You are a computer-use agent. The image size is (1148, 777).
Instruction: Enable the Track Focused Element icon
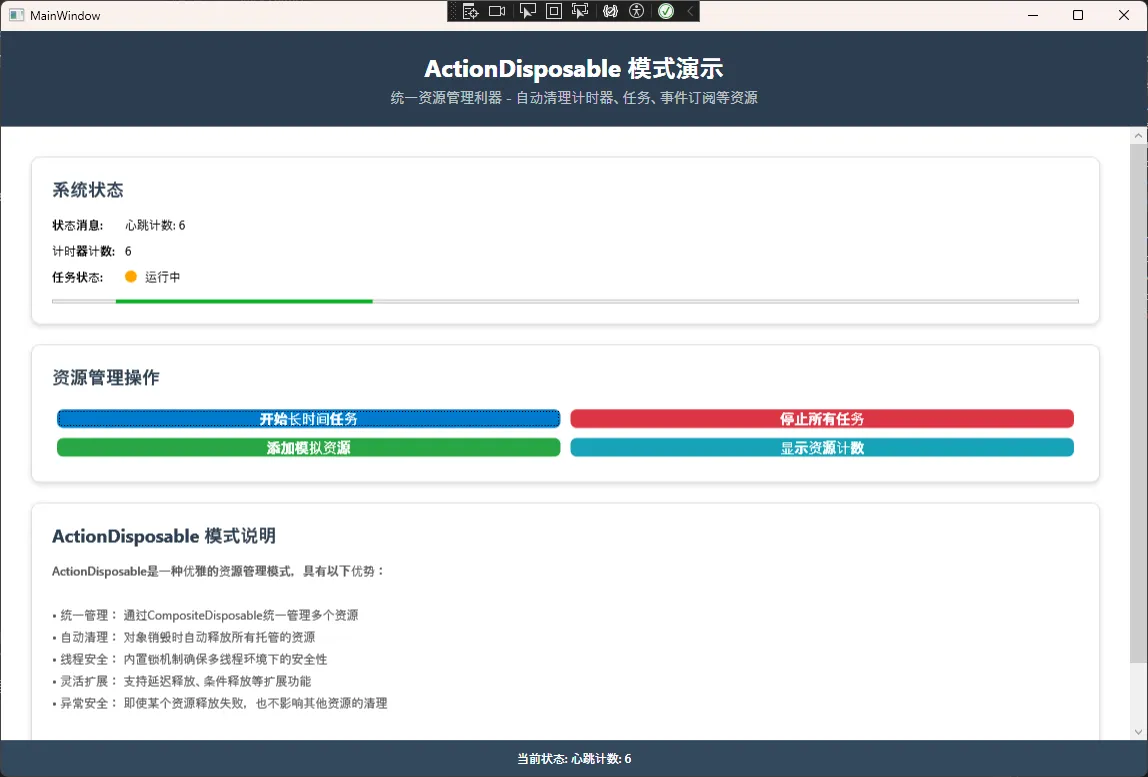tap(580, 11)
